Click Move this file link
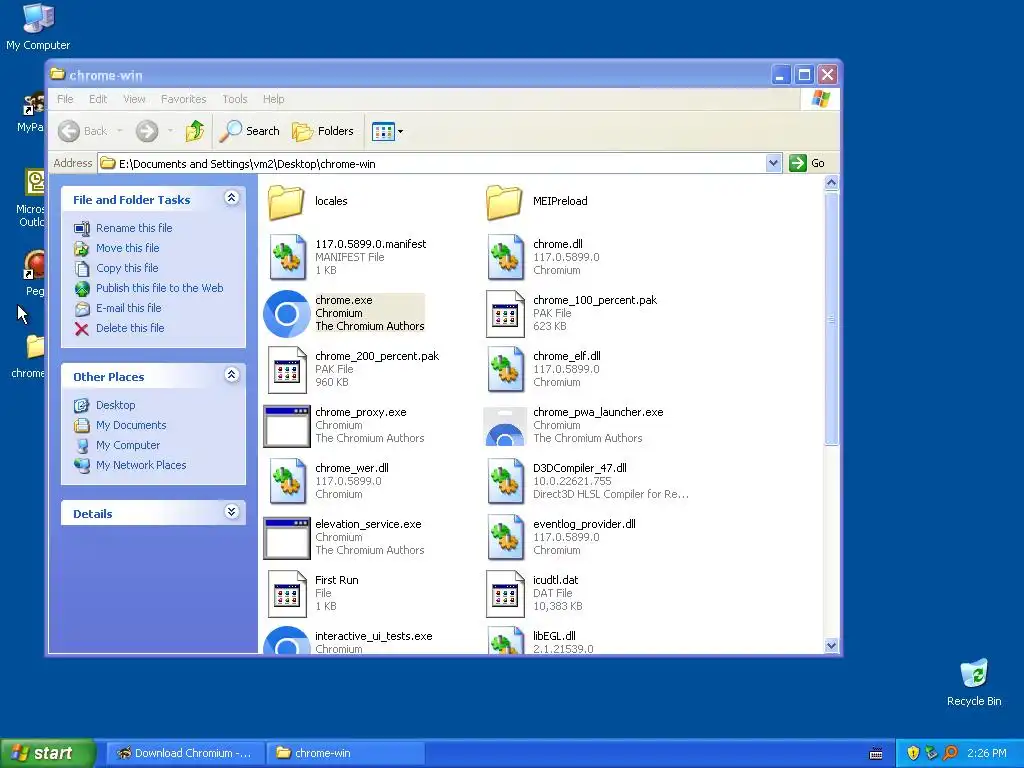1024x768 pixels. pos(127,248)
